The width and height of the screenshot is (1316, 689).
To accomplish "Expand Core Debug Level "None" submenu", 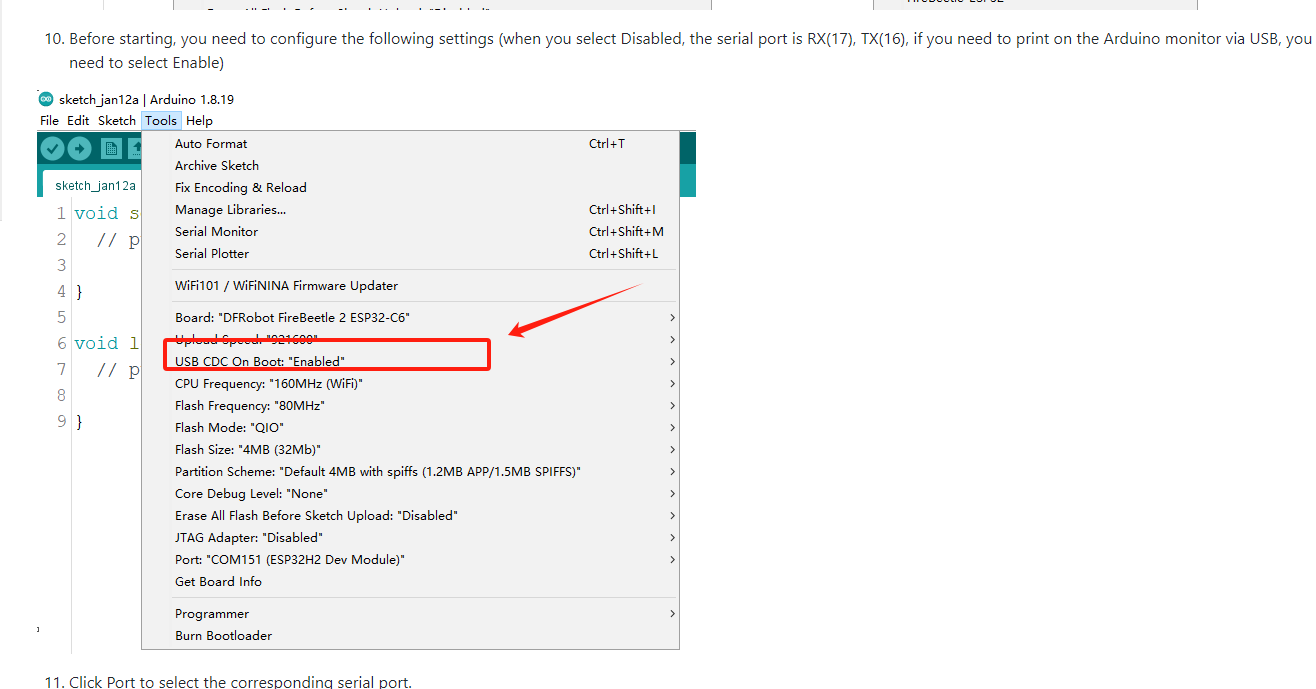I will click(411, 494).
